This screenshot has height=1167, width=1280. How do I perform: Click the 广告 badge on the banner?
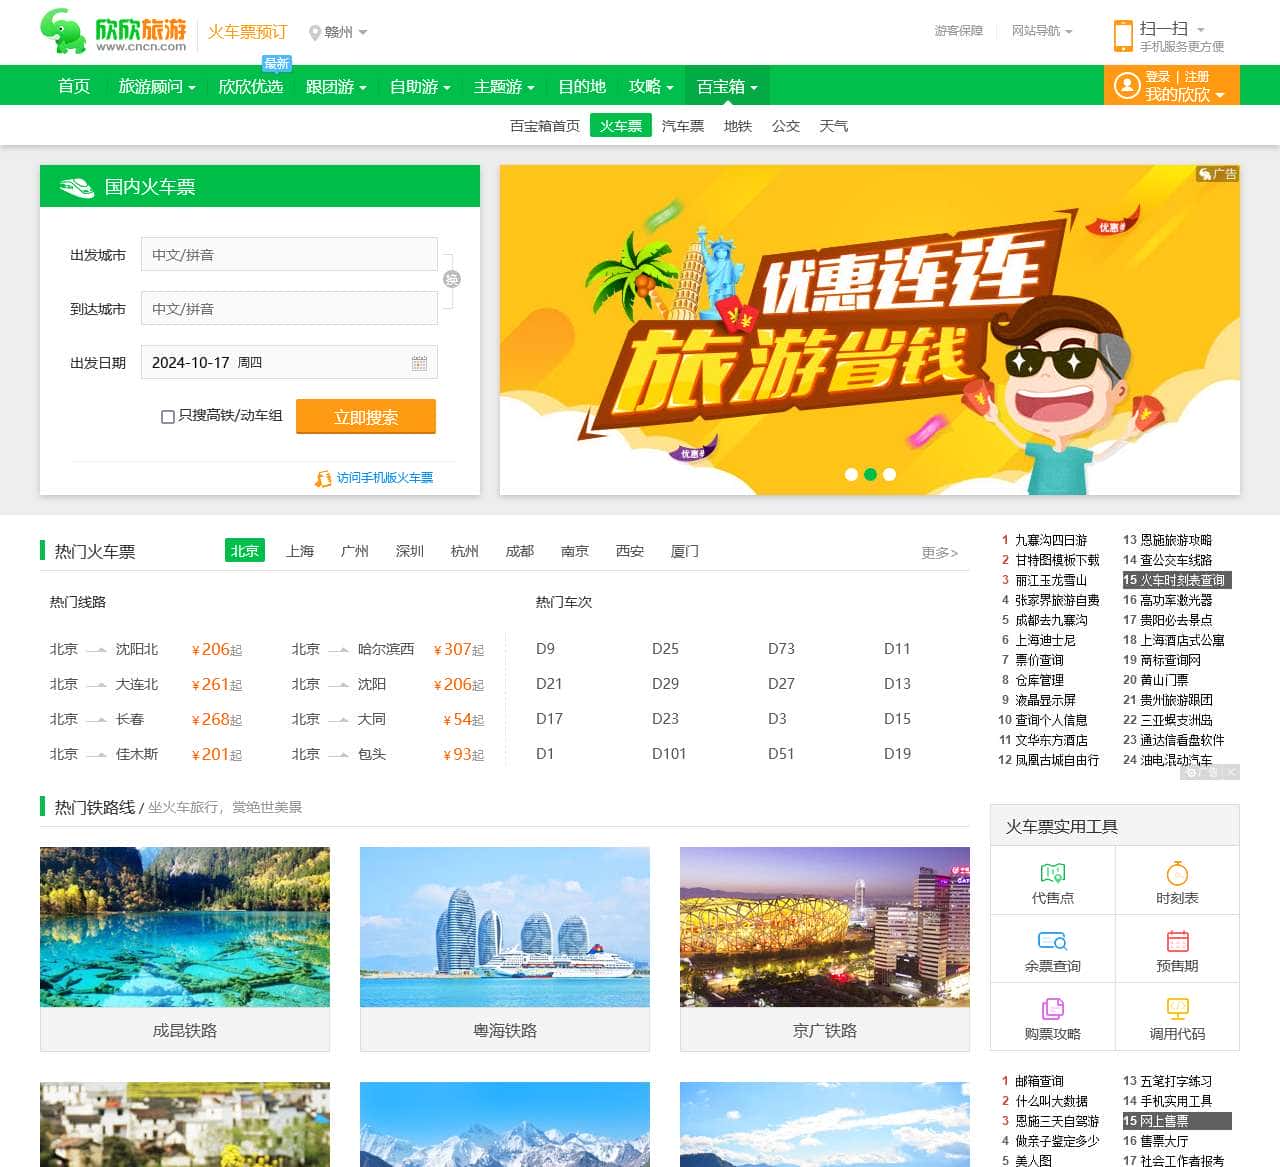coord(1218,174)
